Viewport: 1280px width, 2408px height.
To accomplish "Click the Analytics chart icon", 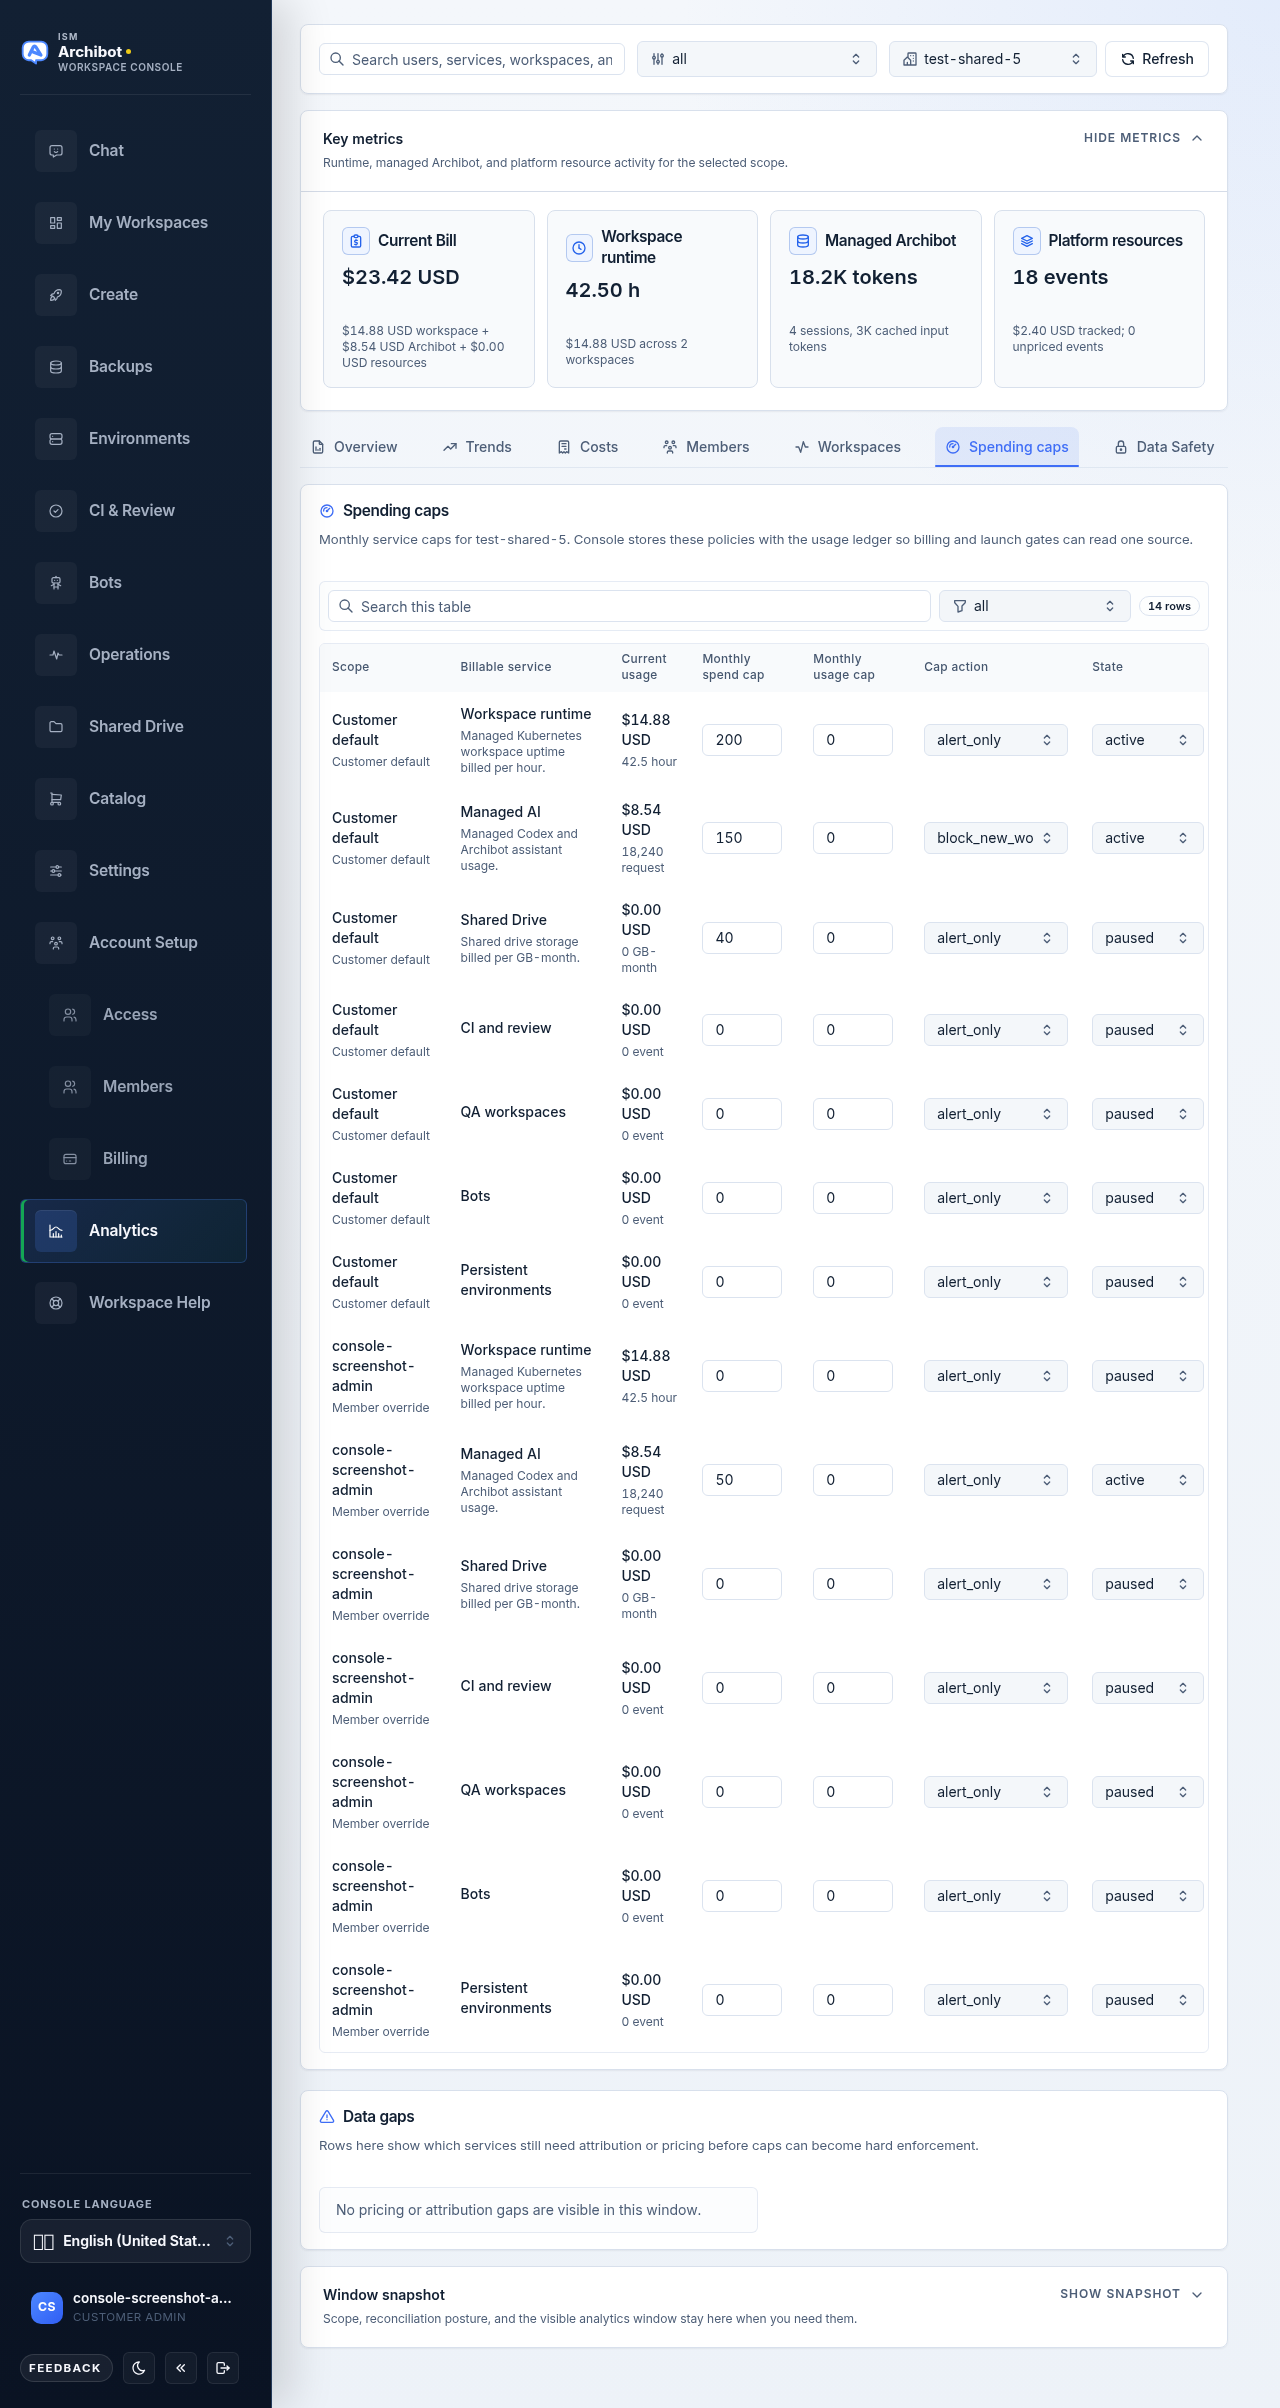I will click(x=56, y=1231).
